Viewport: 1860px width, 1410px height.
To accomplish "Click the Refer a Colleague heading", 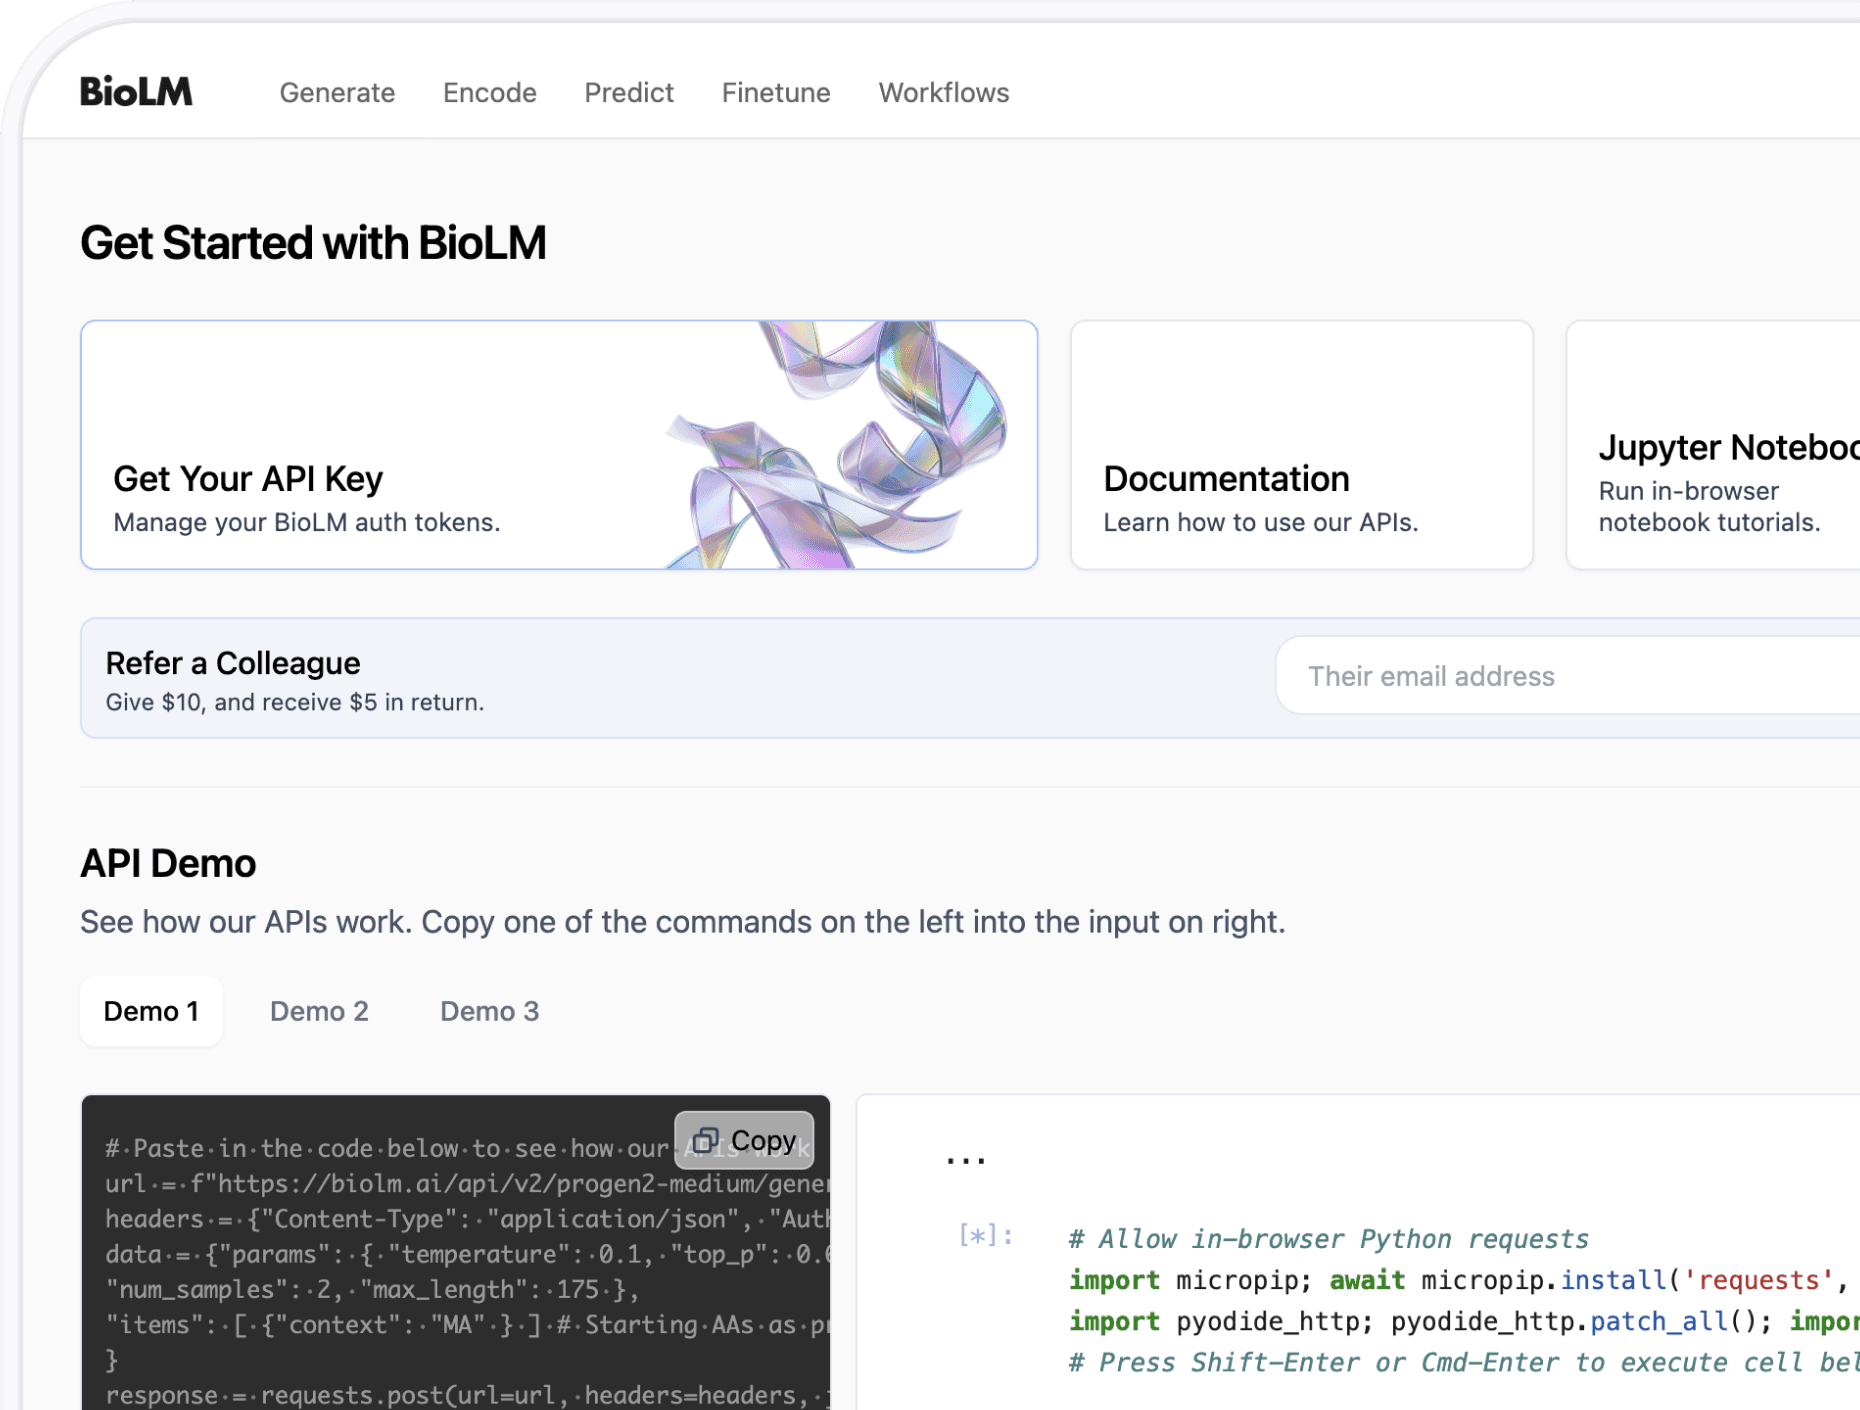I will pyautogui.click(x=232, y=663).
